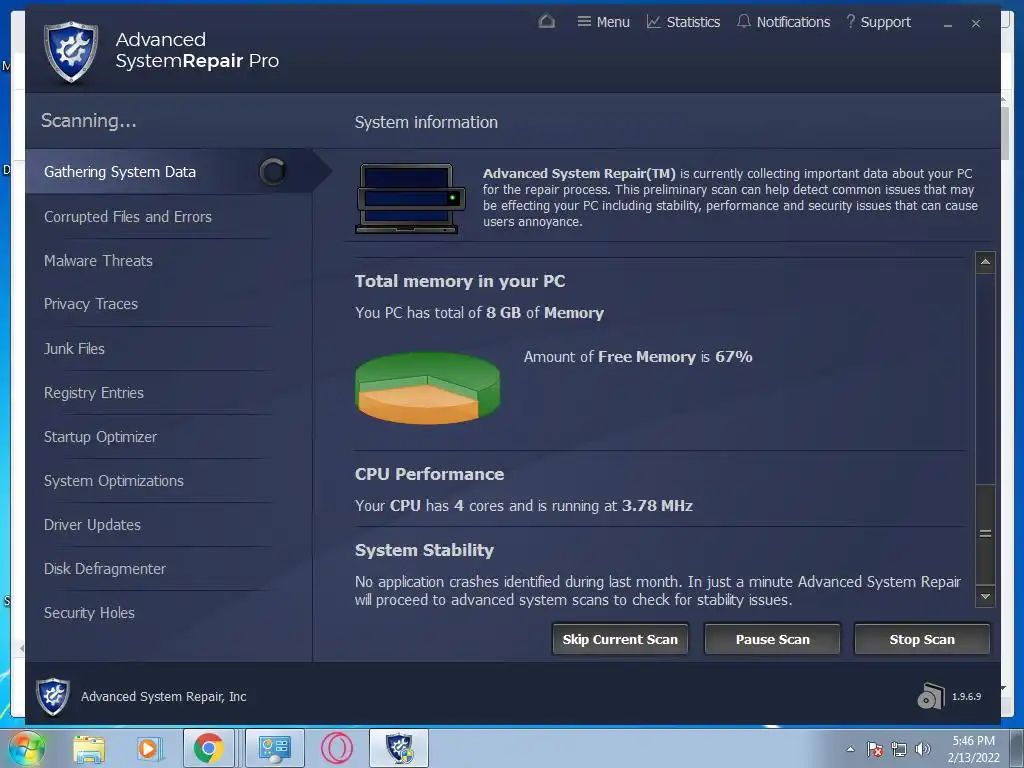Screen dimensions: 1024x768
Task: Click the Advanced SystemRepair Pro shield logo
Action: 71,52
